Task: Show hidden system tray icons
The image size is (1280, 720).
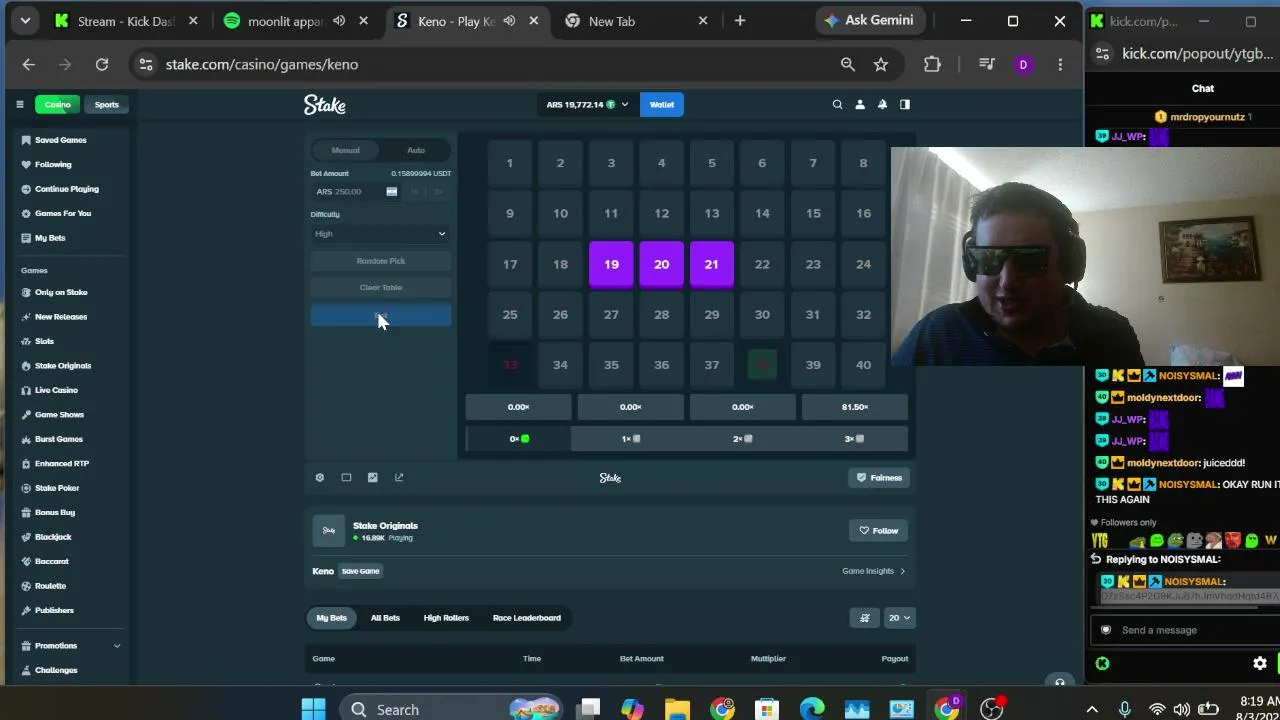Action: pos(1092,709)
